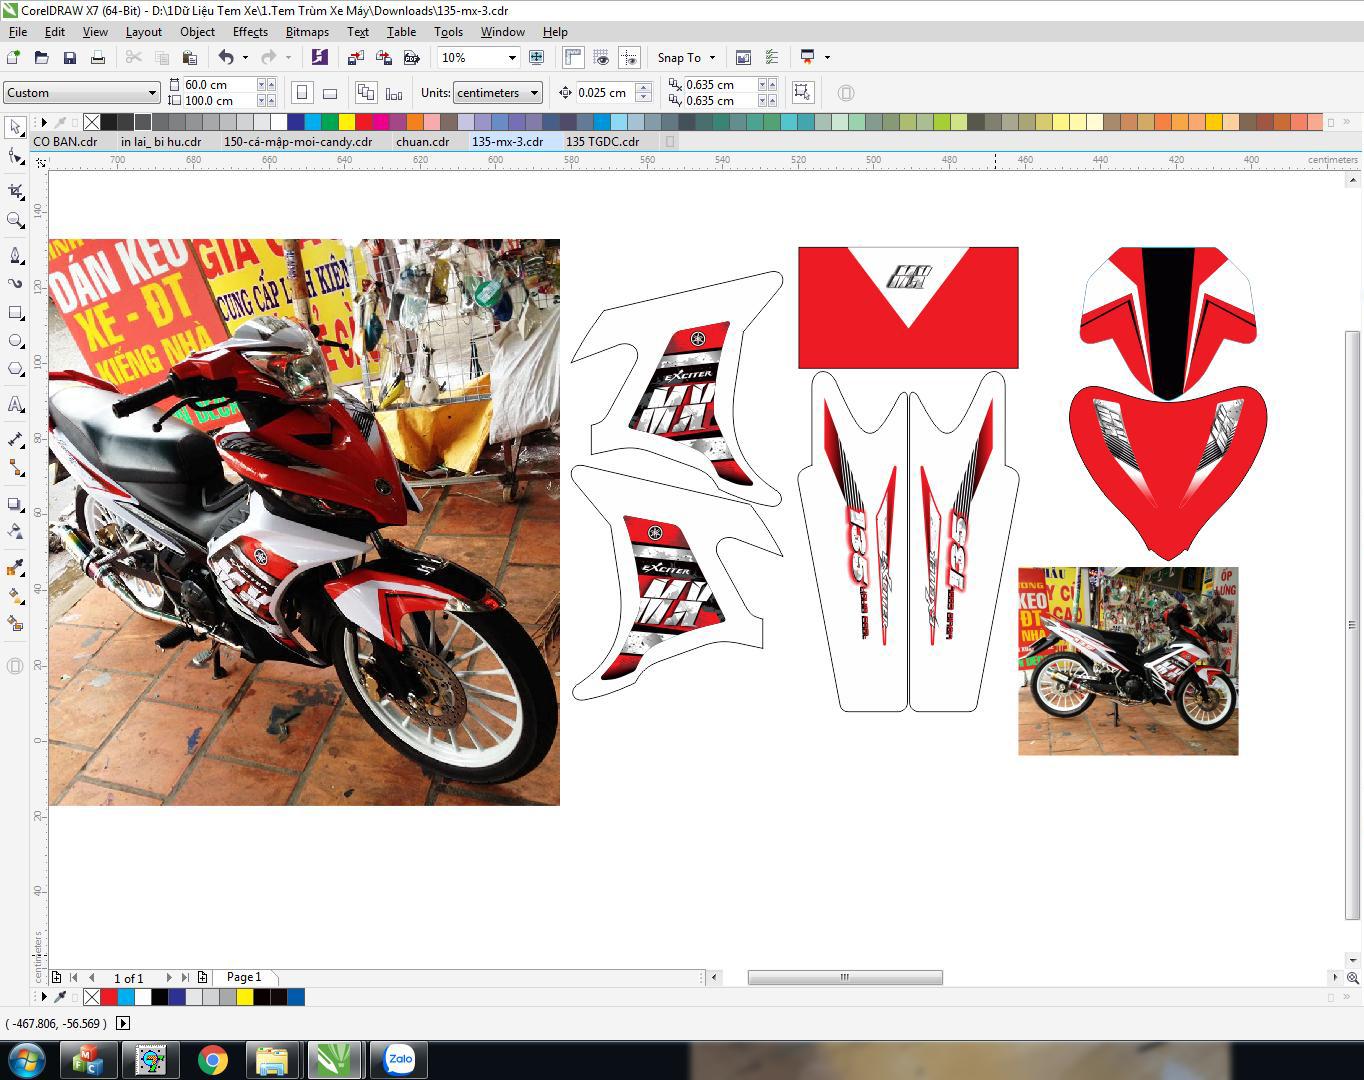
Task: Select the Smart Fill tool
Action: (15, 623)
